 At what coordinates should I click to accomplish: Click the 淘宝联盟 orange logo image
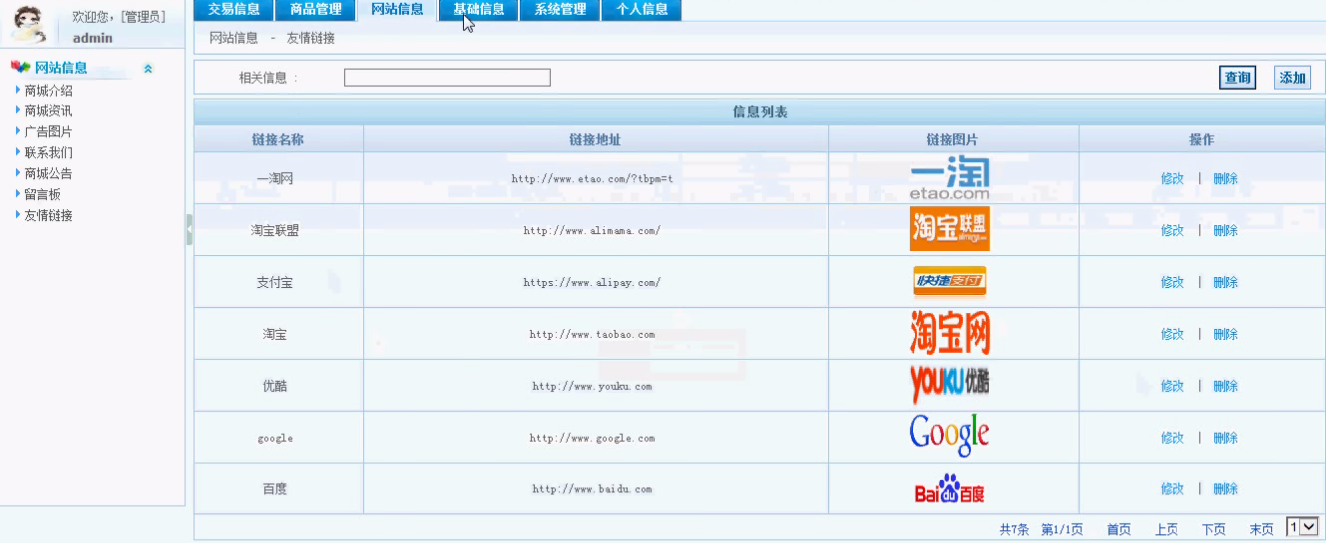(950, 230)
